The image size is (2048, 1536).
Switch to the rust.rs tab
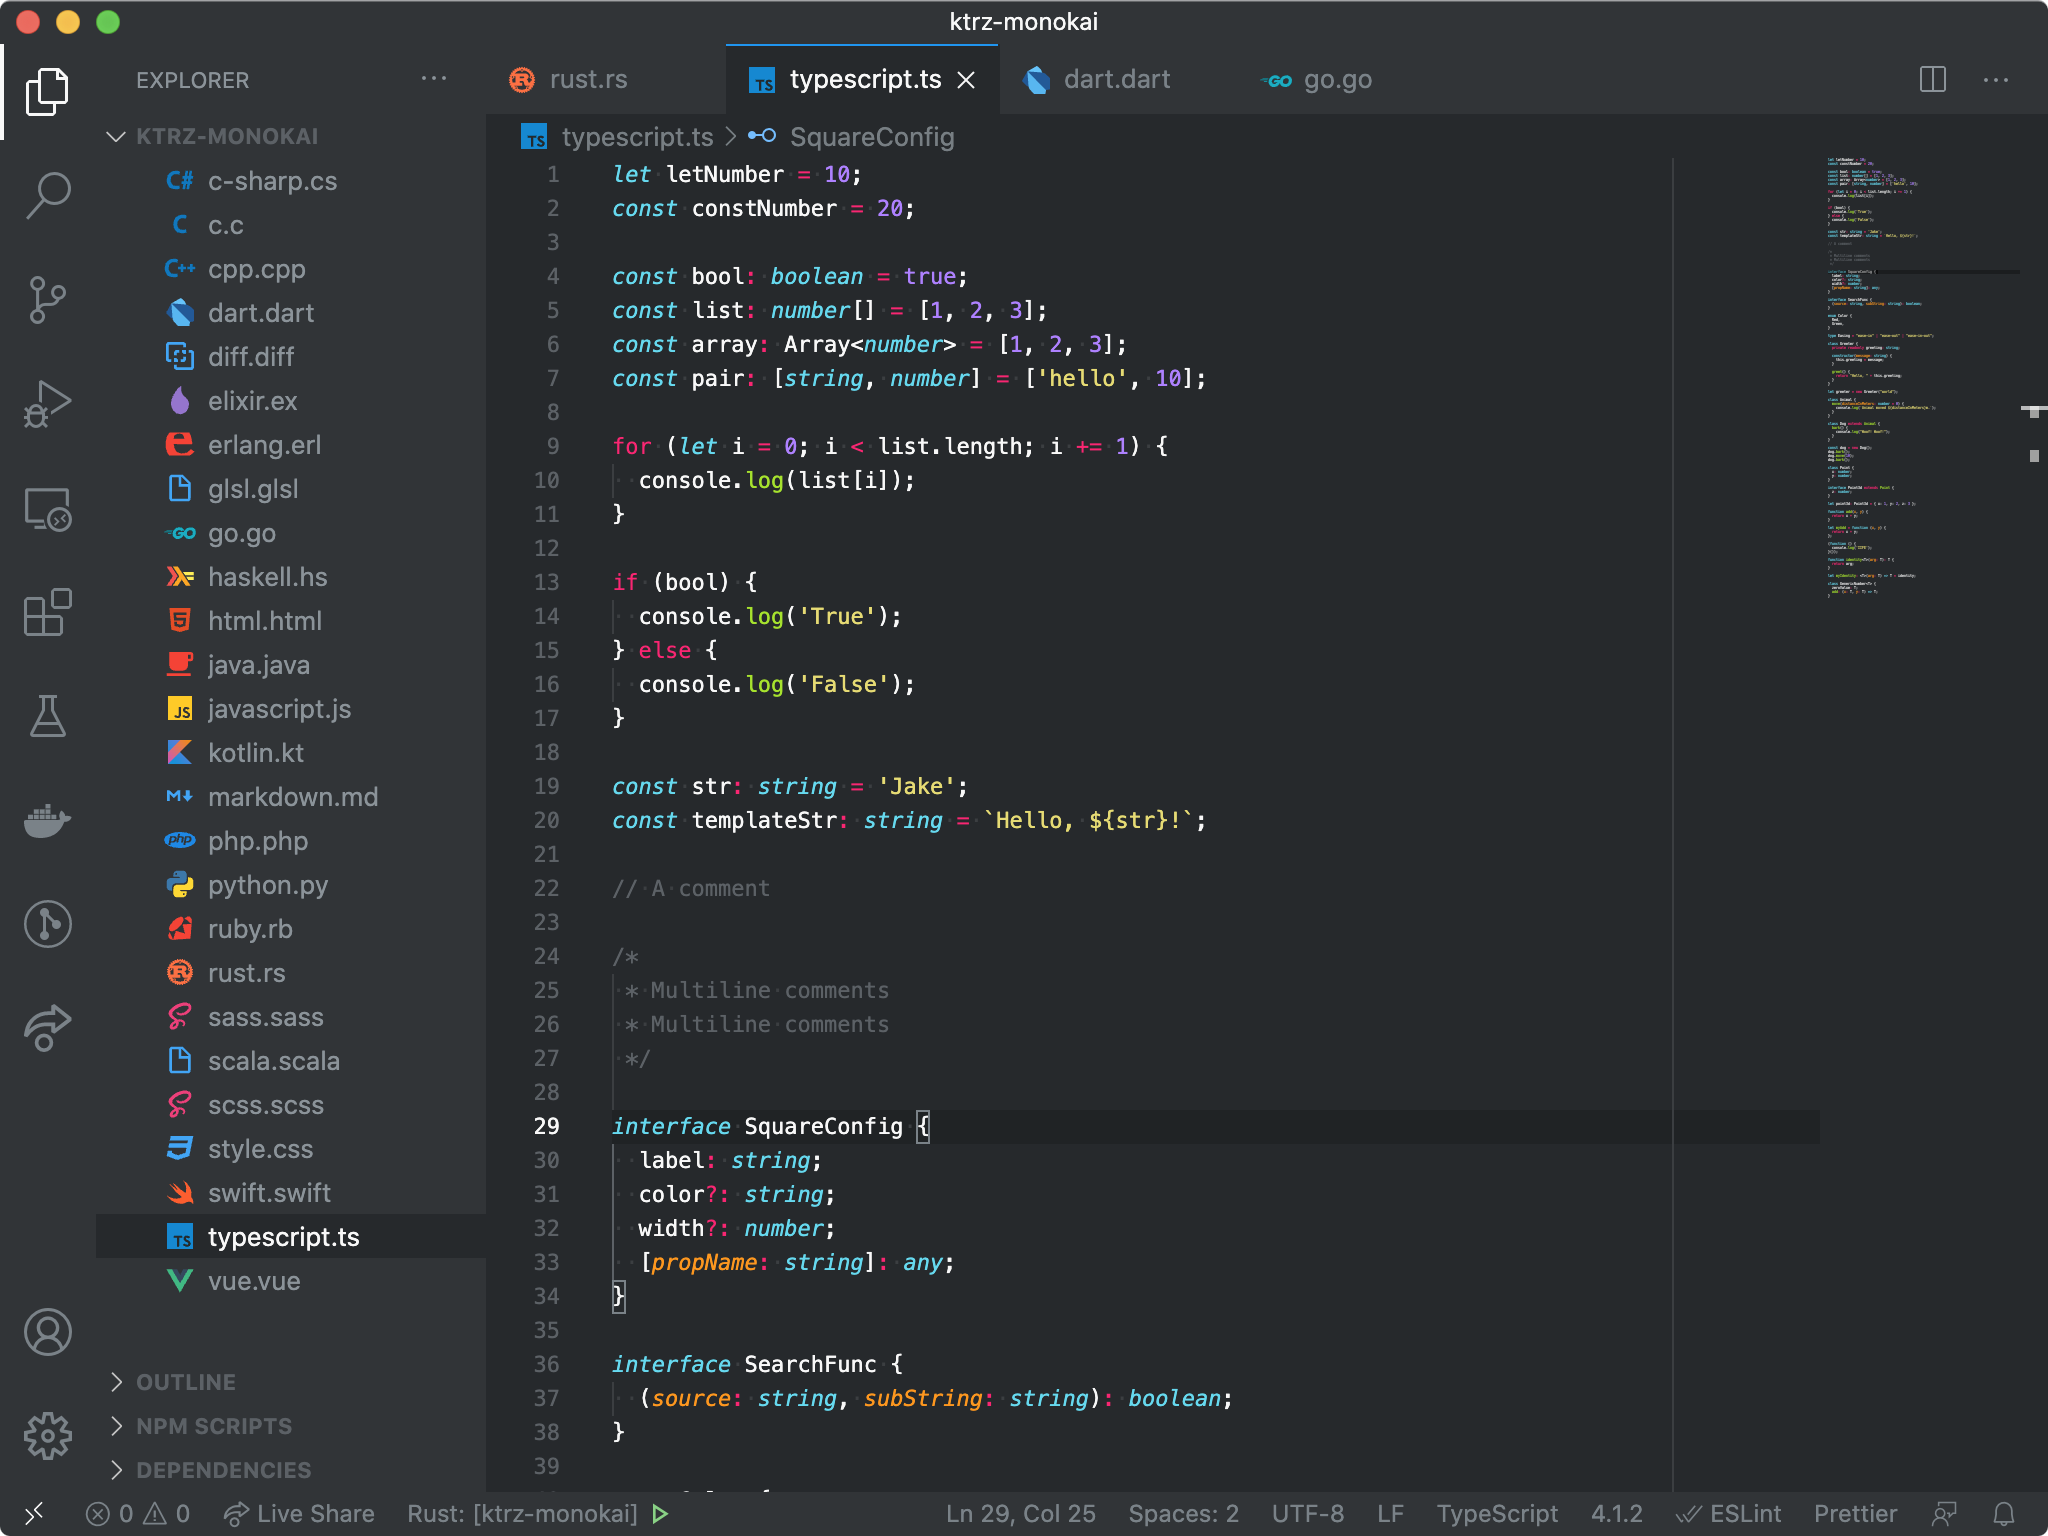[x=588, y=80]
